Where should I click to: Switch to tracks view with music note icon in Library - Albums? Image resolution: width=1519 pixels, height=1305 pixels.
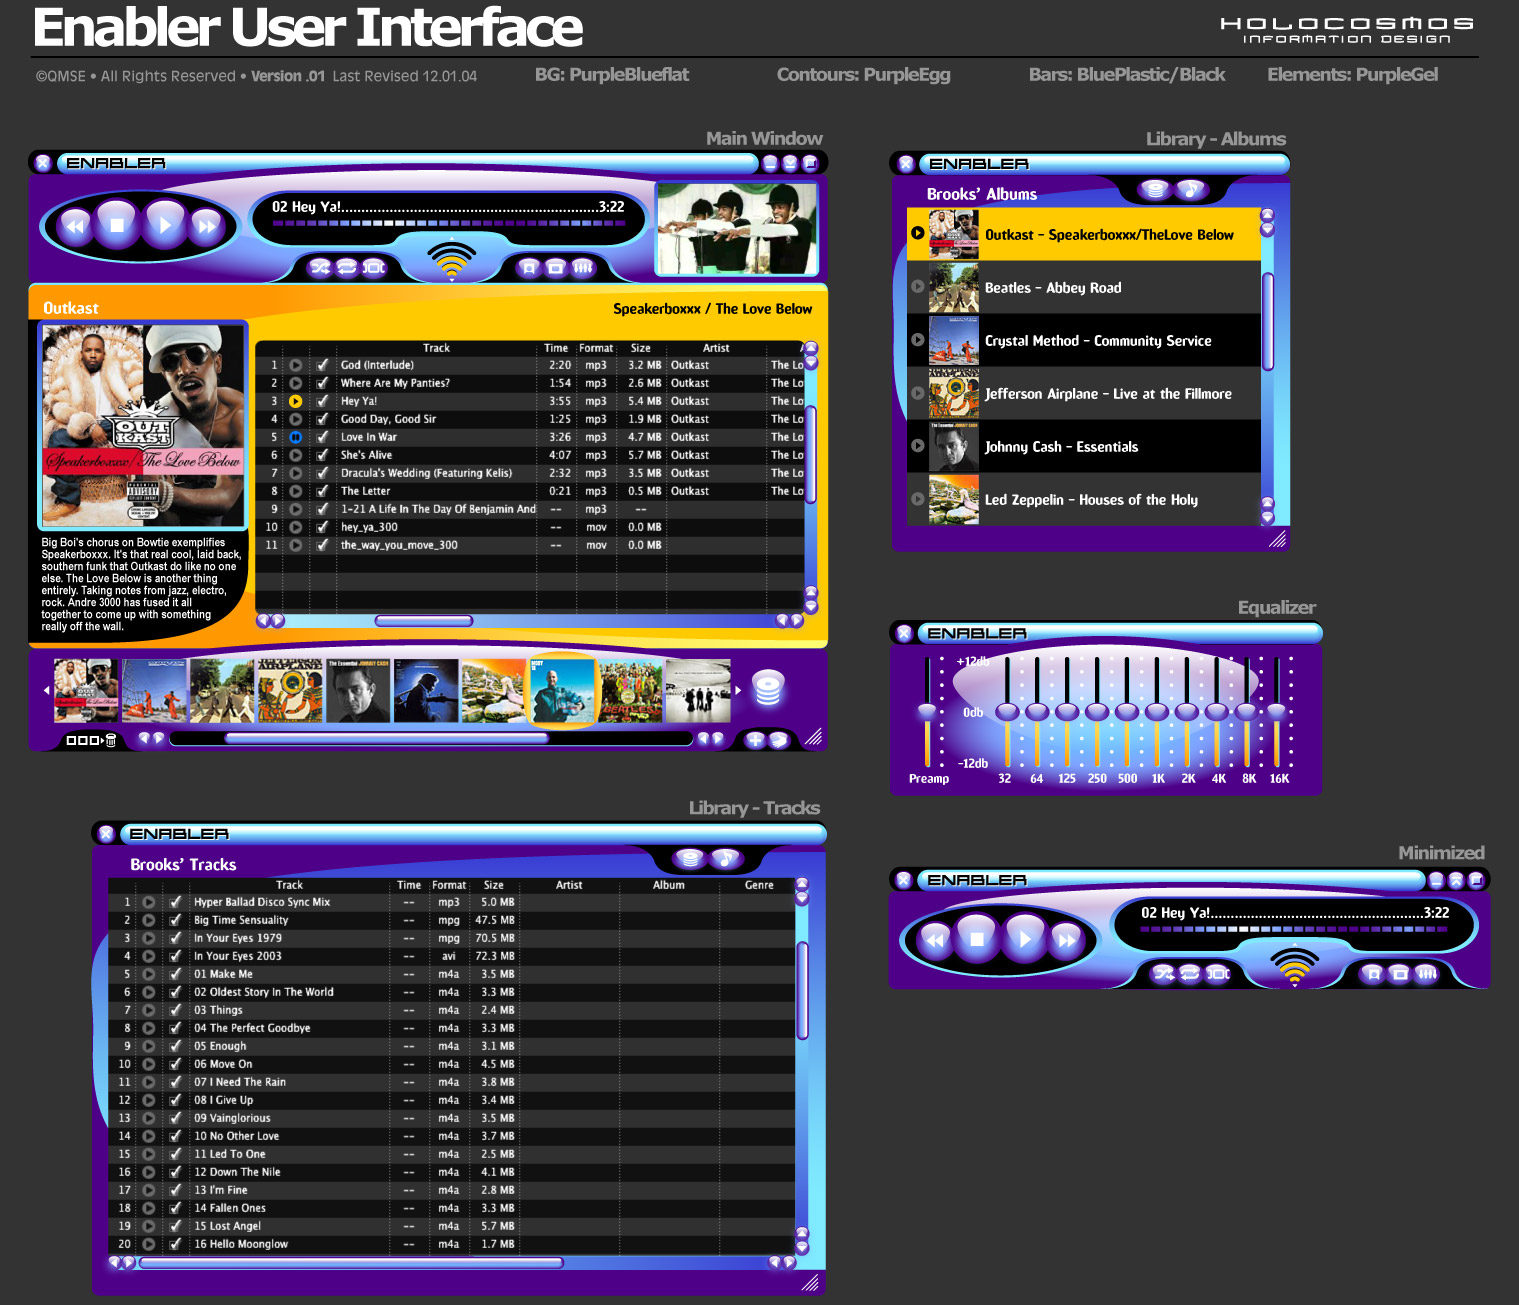point(1190,189)
